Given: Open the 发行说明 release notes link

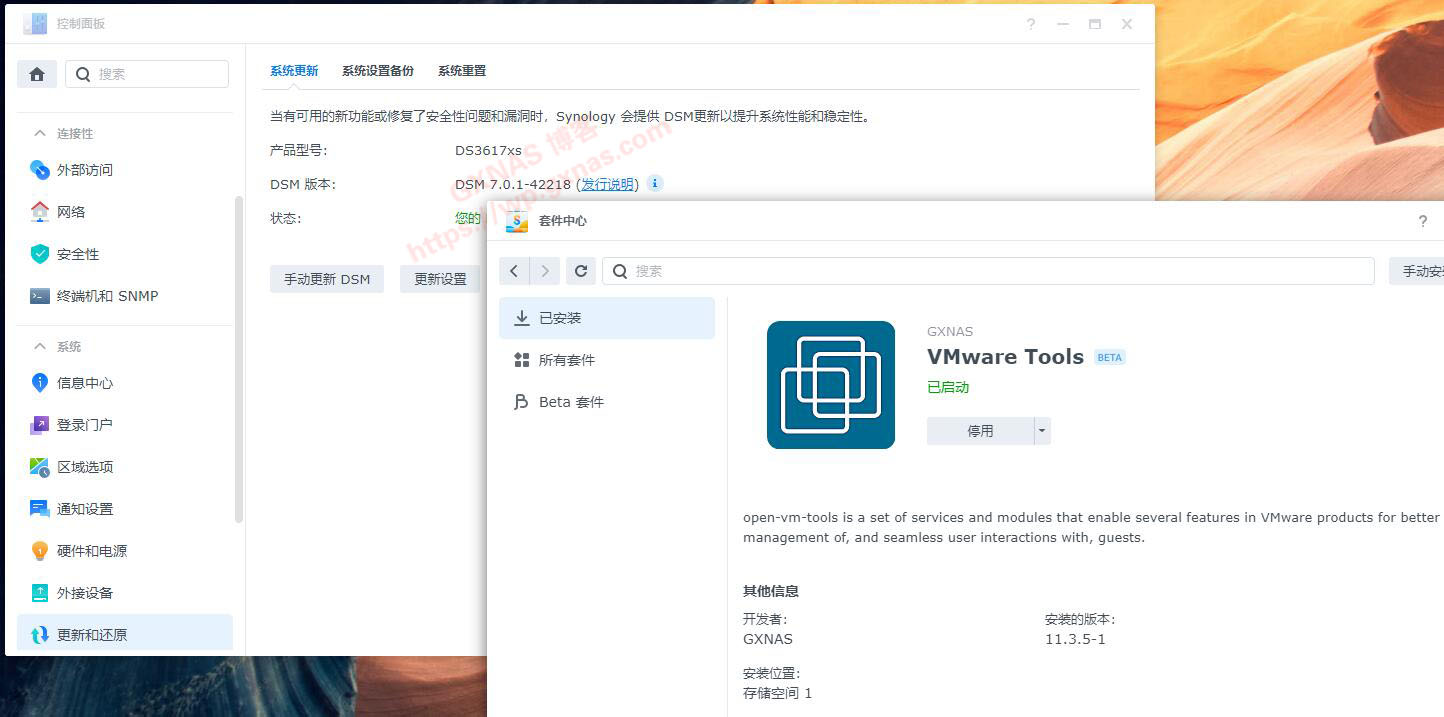Looking at the screenshot, I should (607, 184).
